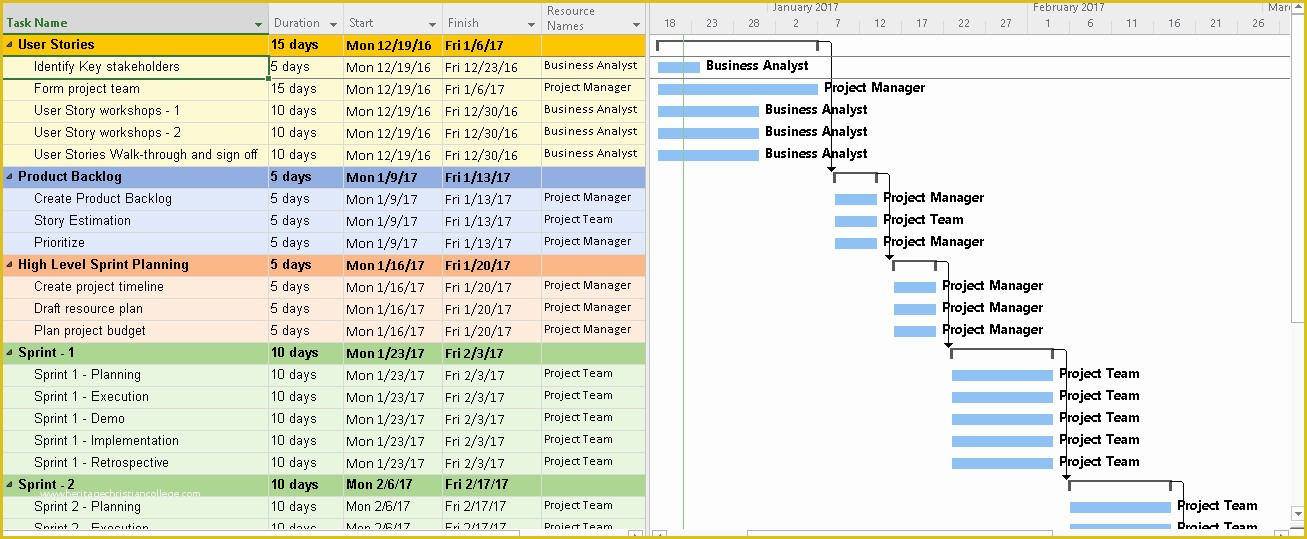Select the Identify Key stakeholders task
1307x539 pixels.
[106, 67]
